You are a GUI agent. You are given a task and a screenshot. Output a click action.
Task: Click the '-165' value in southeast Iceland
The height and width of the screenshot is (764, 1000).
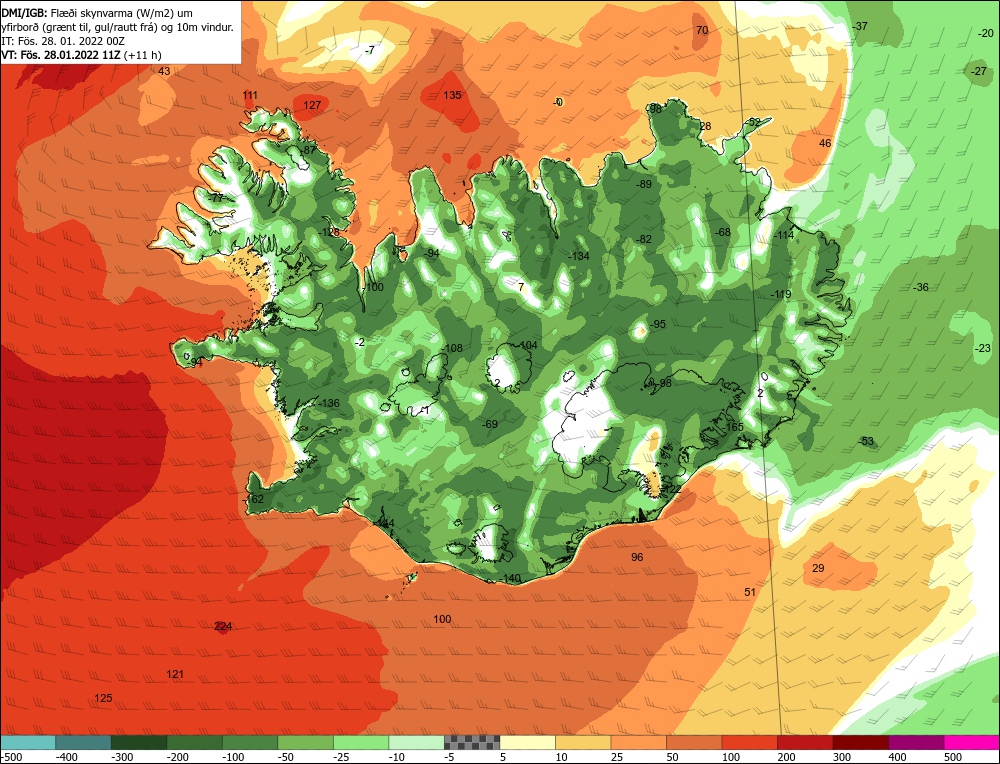pos(734,427)
